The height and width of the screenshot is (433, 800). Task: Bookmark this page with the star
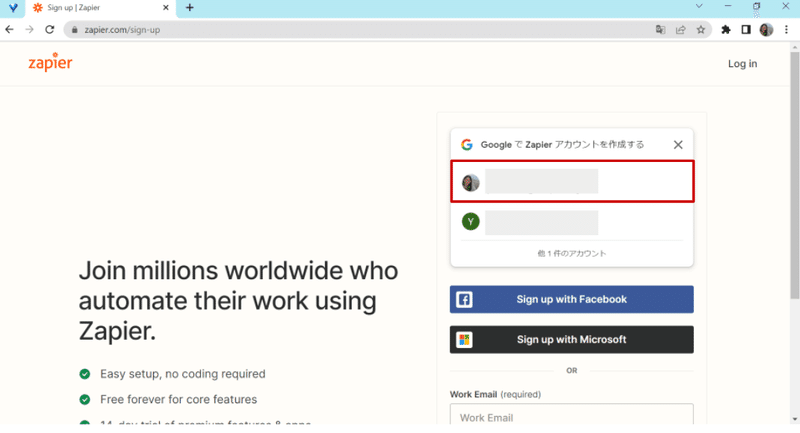pos(701,30)
